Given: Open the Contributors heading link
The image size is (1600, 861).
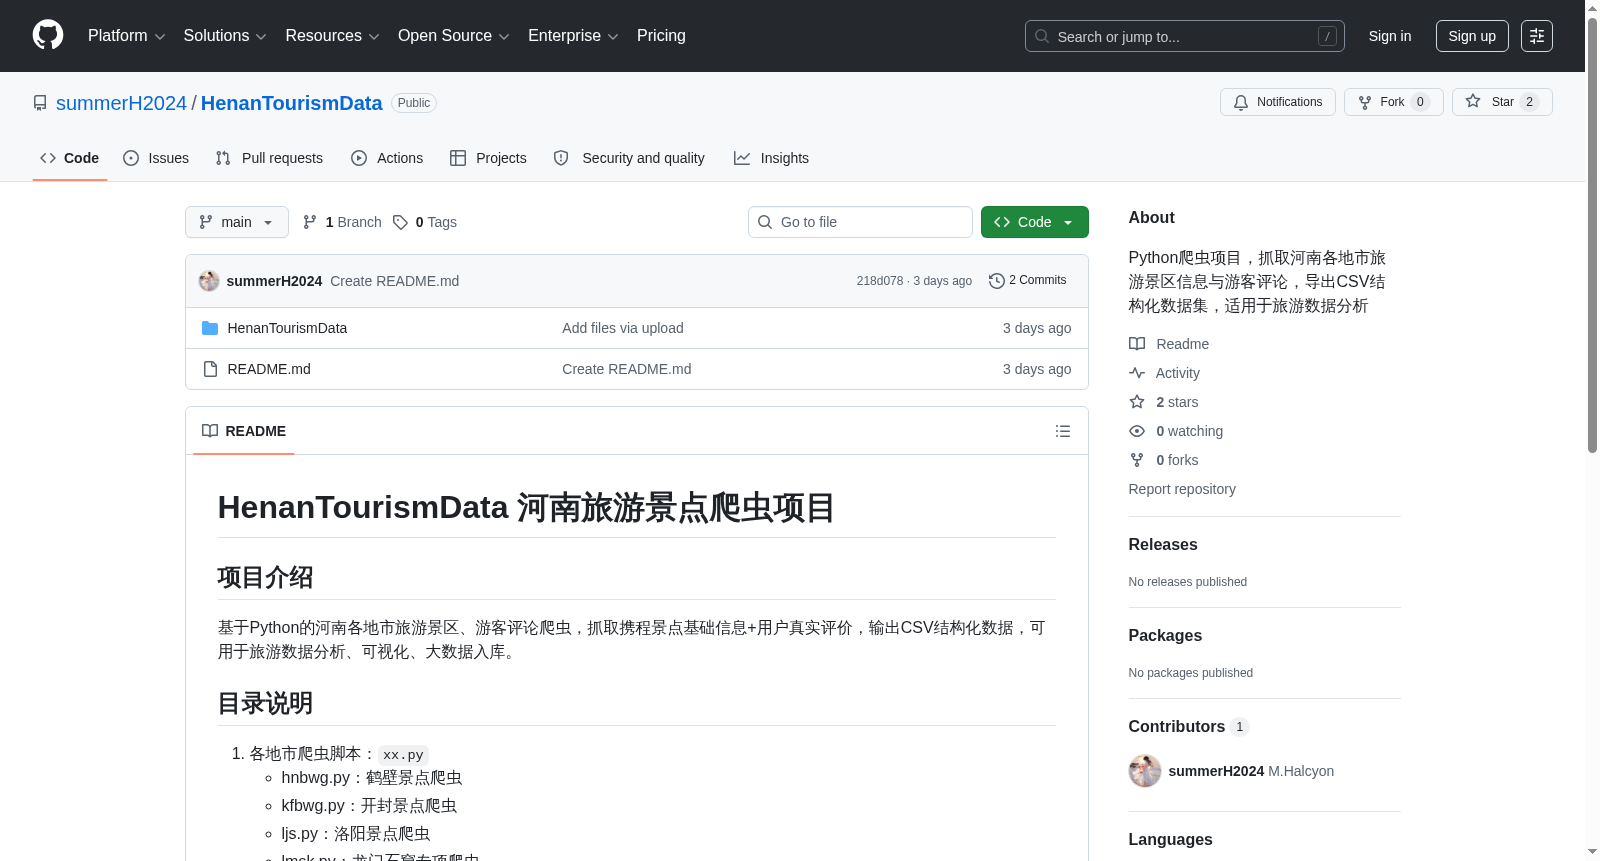Looking at the screenshot, I should pos(1188,726).
